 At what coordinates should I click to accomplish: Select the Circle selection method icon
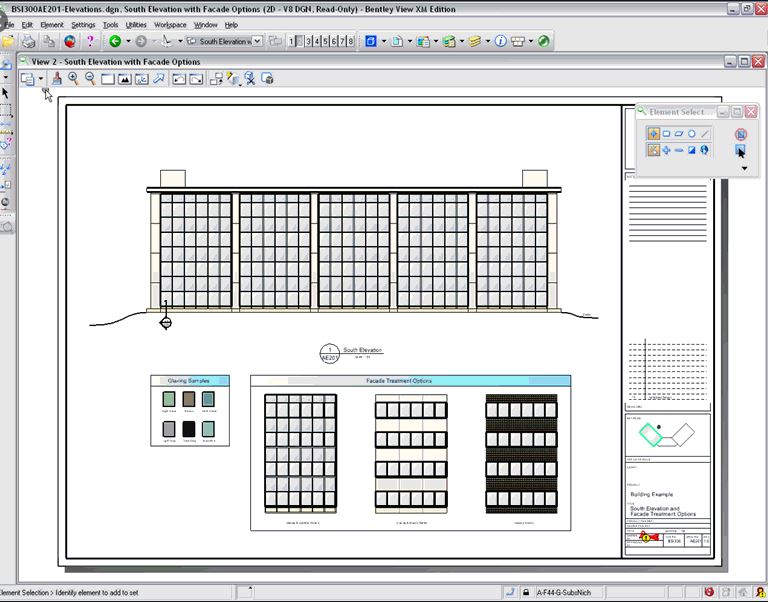click(x=691, y=133)
